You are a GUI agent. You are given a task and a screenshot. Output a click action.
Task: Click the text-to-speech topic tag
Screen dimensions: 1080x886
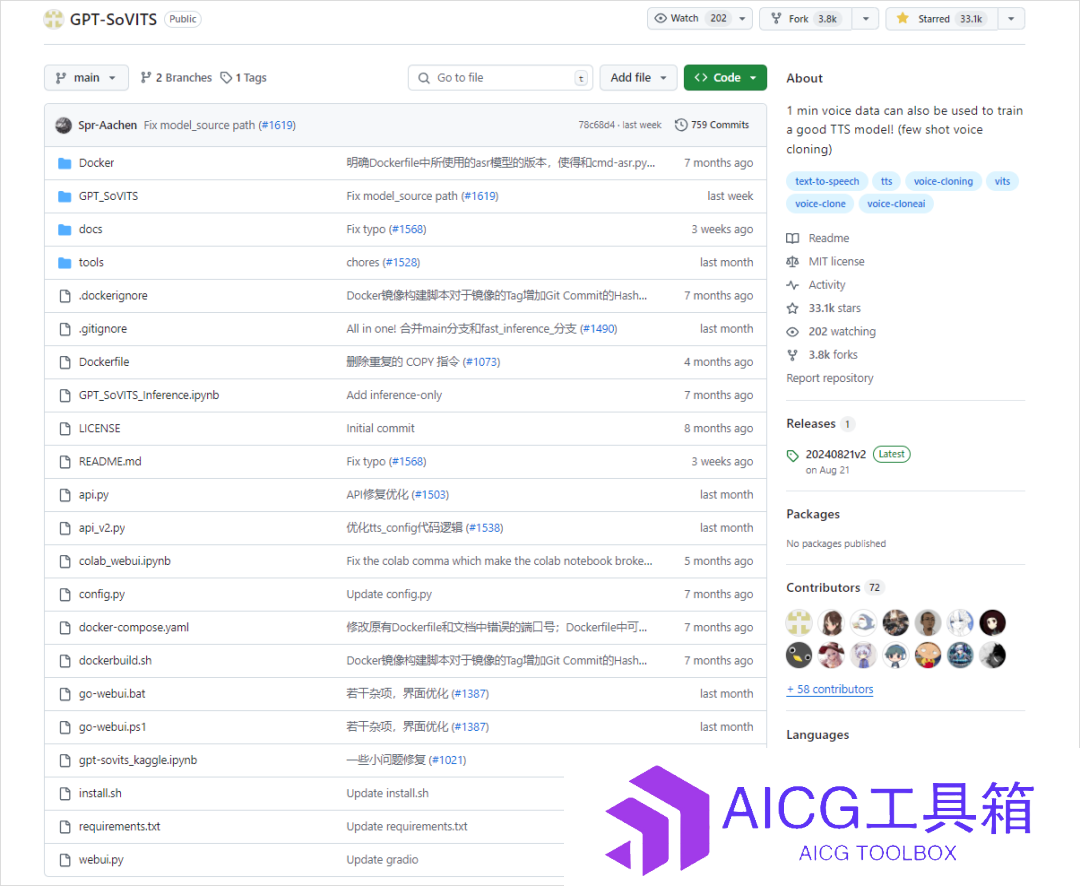(x=827, y=181)
